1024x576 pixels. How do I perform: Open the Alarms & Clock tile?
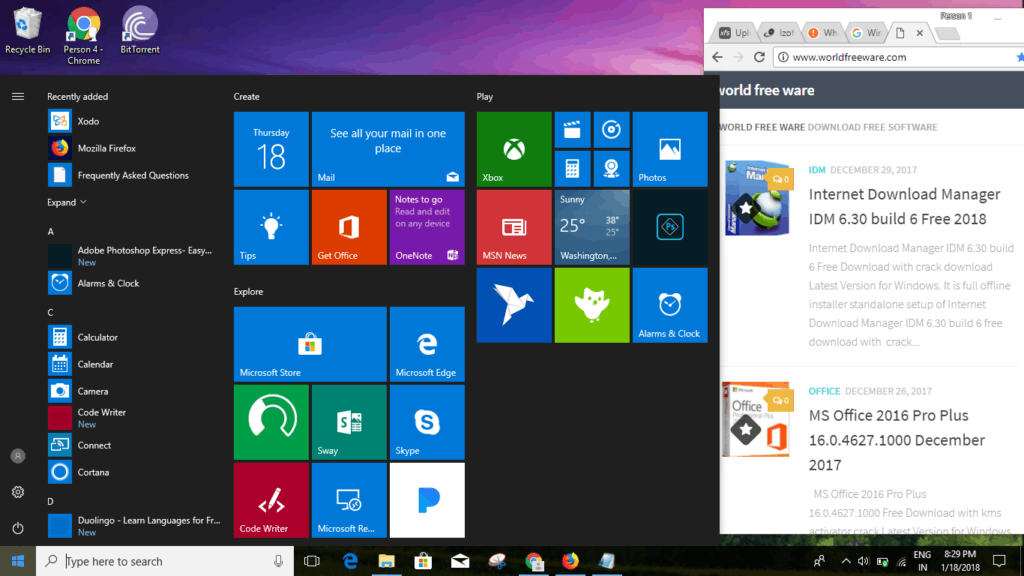(670, 305)
